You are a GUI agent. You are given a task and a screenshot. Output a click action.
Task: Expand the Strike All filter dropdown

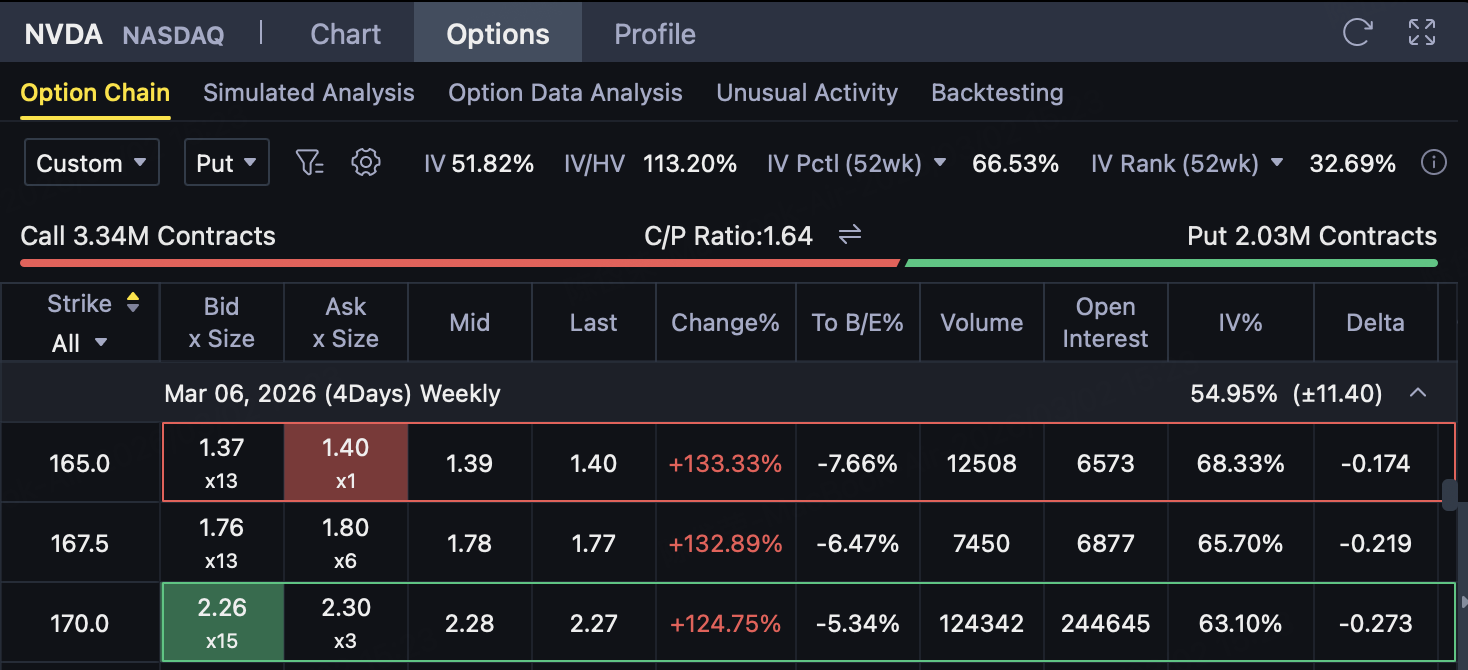pyautogui.click(x=79, y=343)
